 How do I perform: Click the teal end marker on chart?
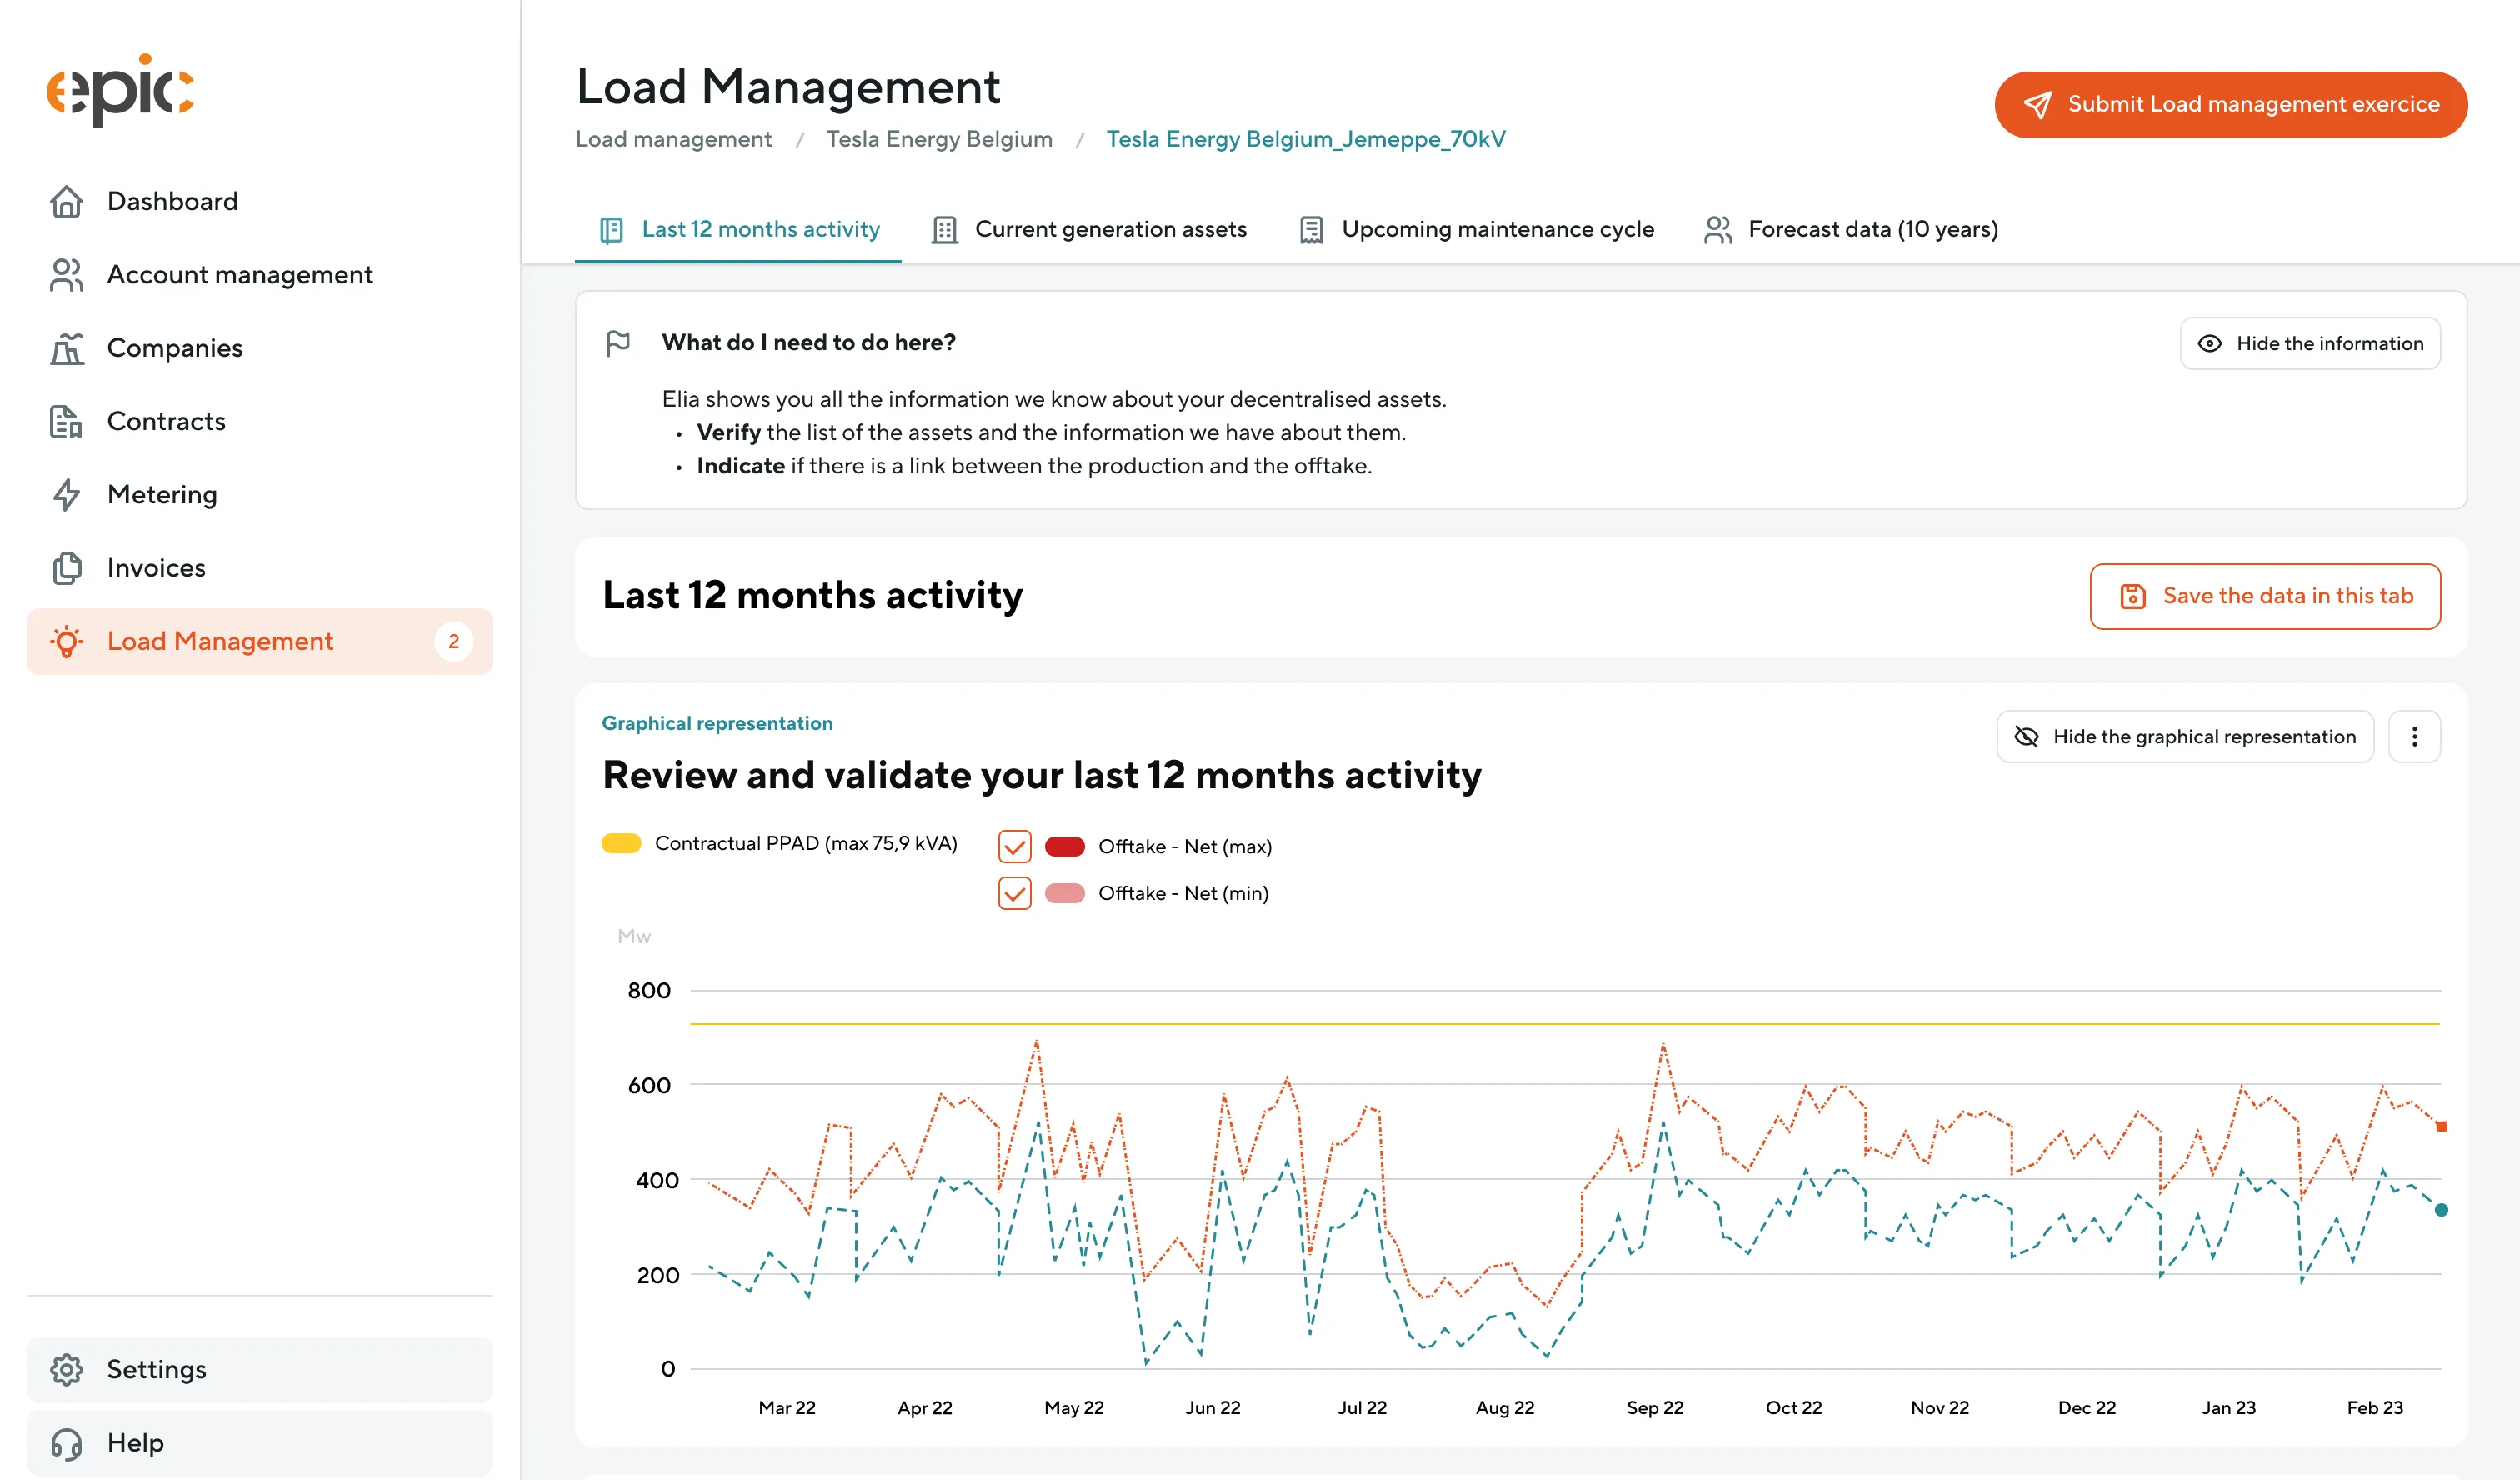(2441, 1211)
